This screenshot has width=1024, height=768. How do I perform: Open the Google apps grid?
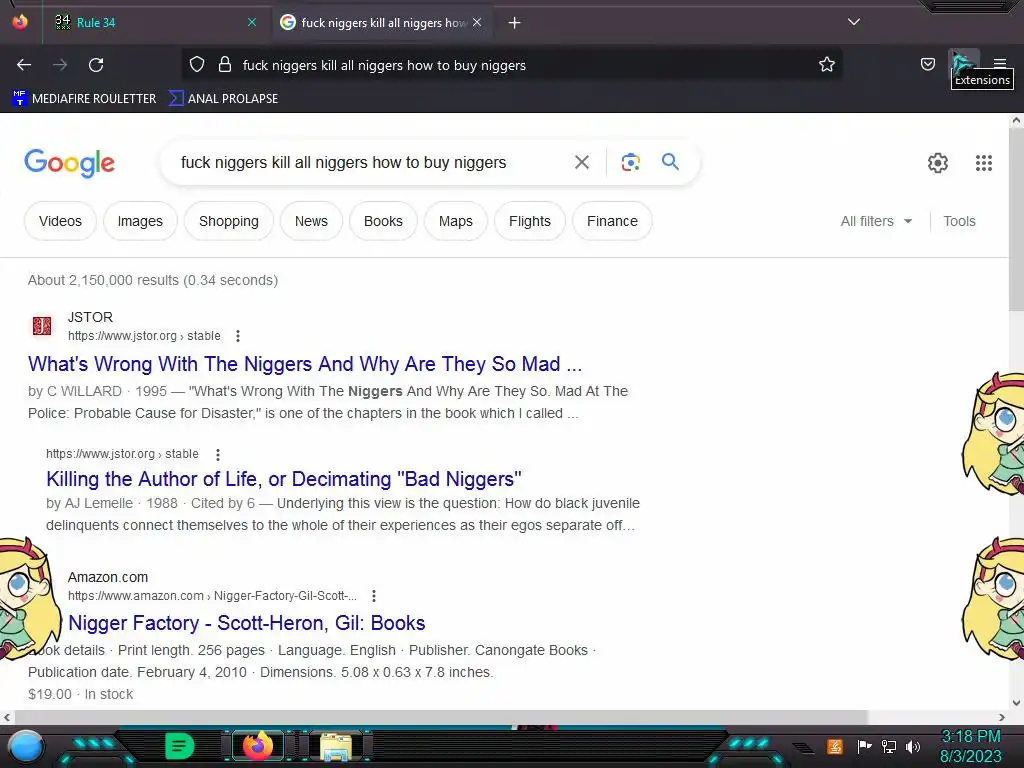(984, 163)
